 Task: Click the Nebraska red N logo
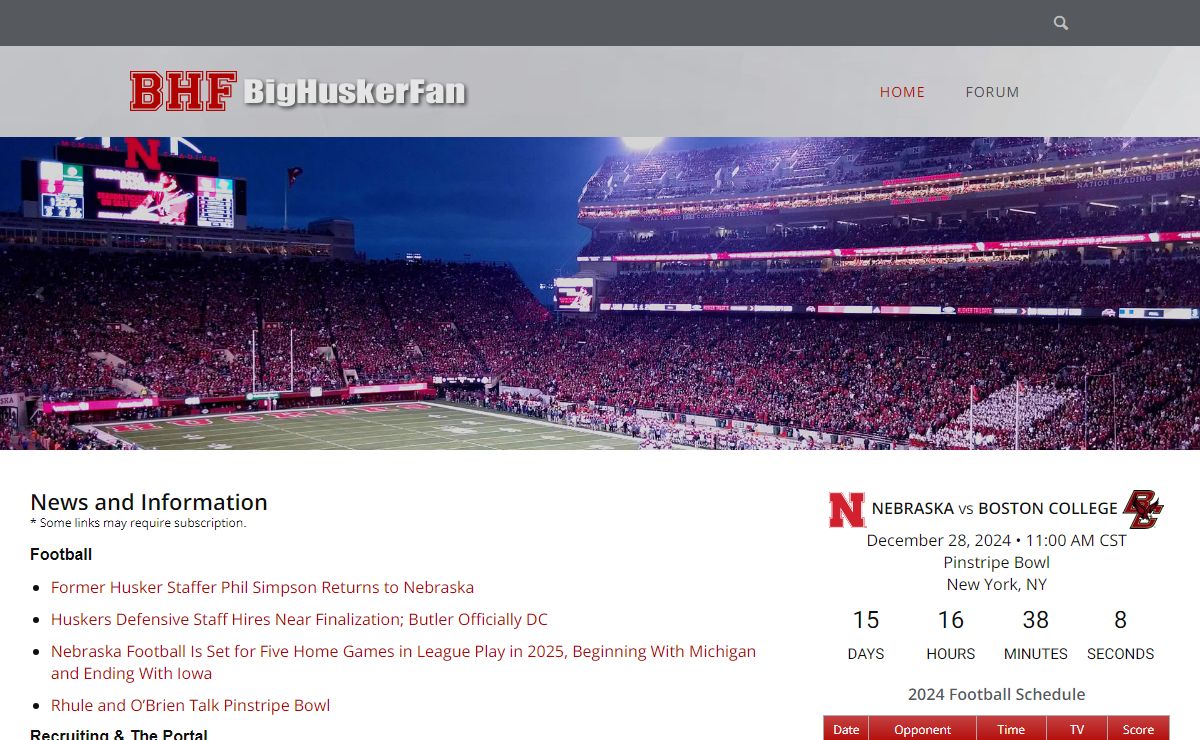click(846, 510)
